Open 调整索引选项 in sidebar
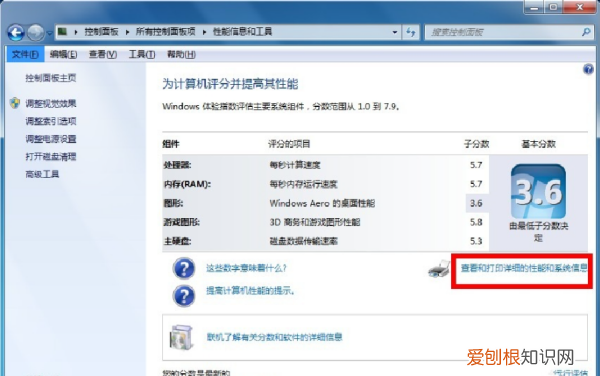 click(51, 121)
